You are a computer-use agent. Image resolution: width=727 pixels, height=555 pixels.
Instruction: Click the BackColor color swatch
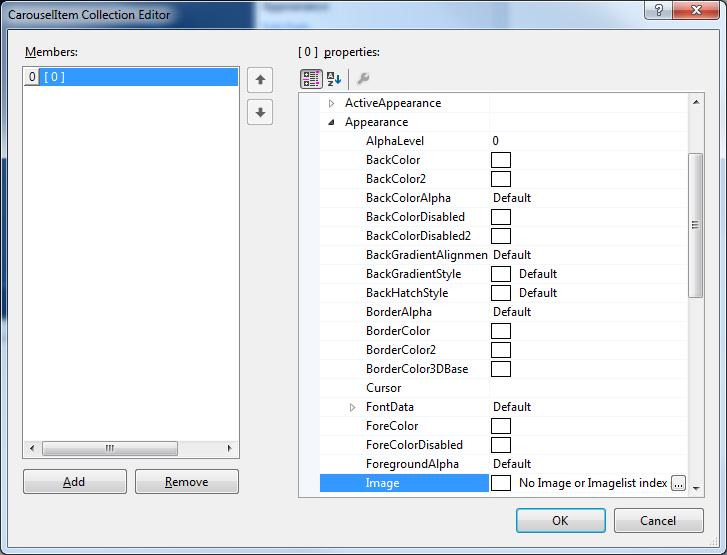point(501,160)
